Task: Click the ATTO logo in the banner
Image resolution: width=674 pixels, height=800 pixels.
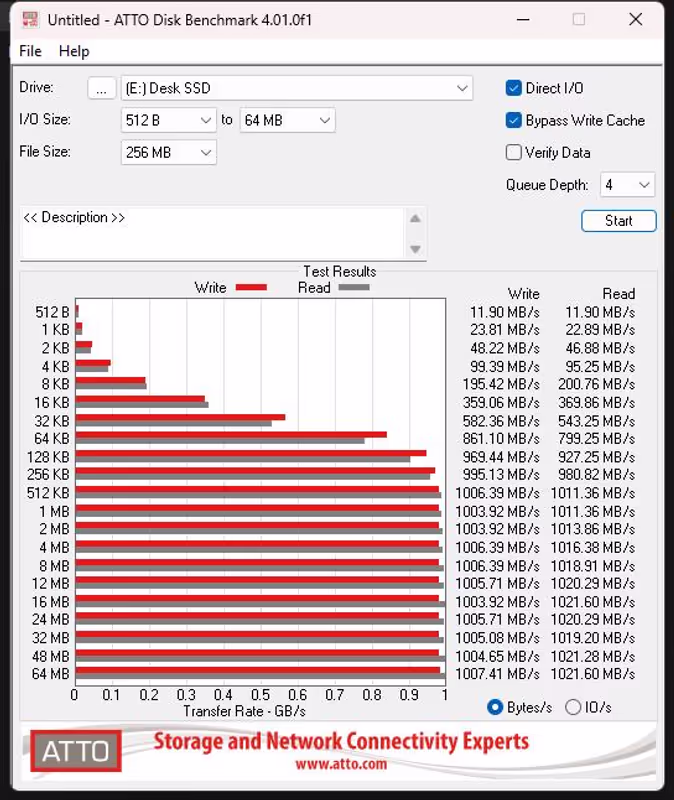Action: (76, 750)
